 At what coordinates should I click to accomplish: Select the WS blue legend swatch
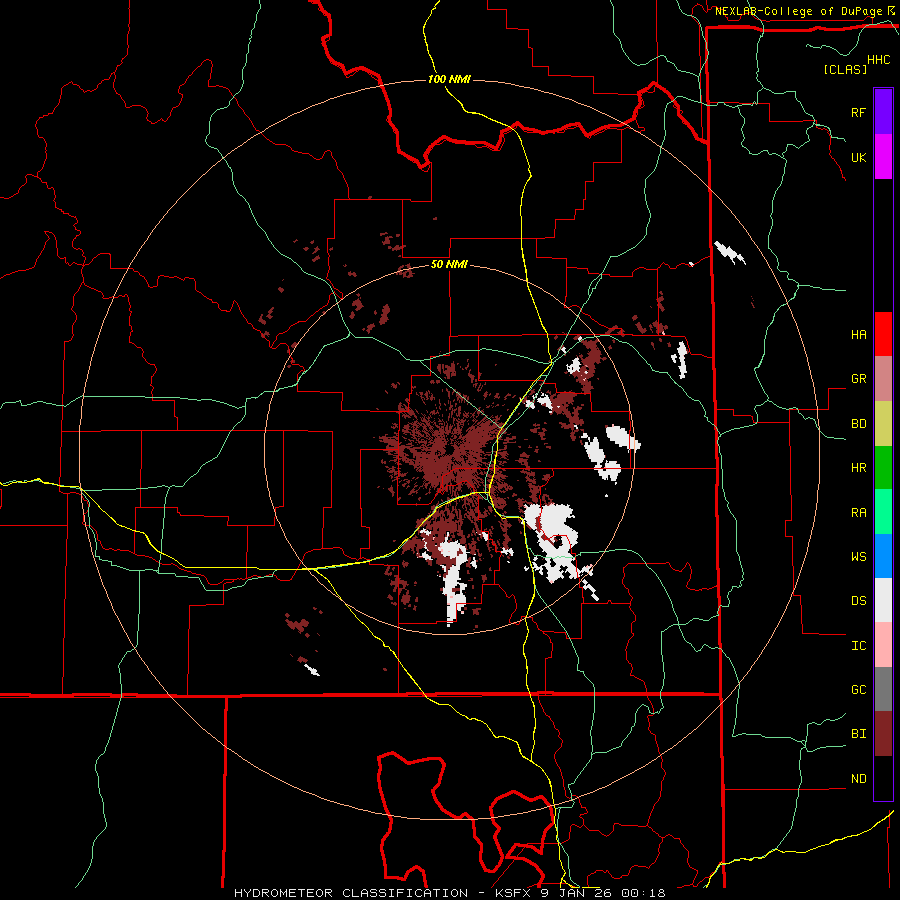click(883, 556)
